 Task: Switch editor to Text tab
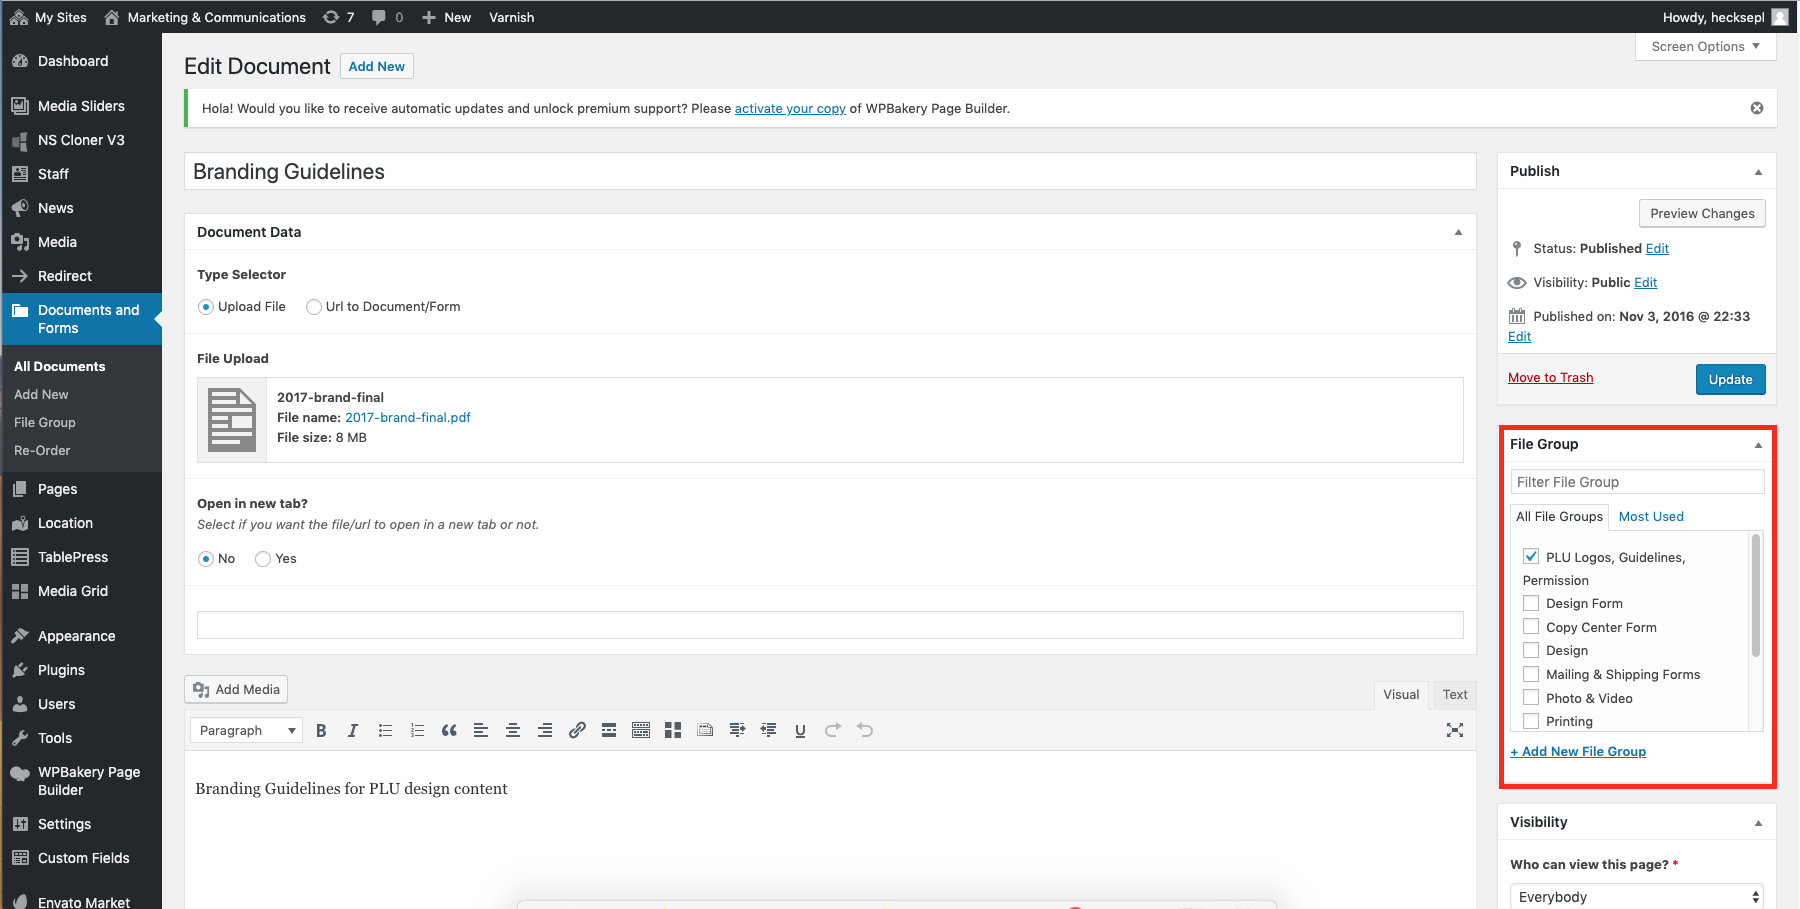click(1455, 694)
